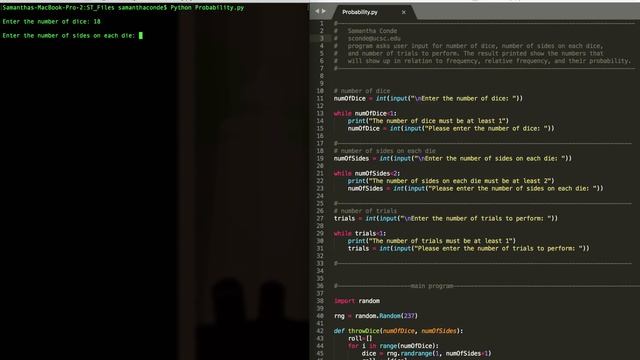The width and height of the screenshot is (640, 360).
Task: Click the terminal command 'Python Probability.py'
Action: pyautogui.click(x=207, y=8)
